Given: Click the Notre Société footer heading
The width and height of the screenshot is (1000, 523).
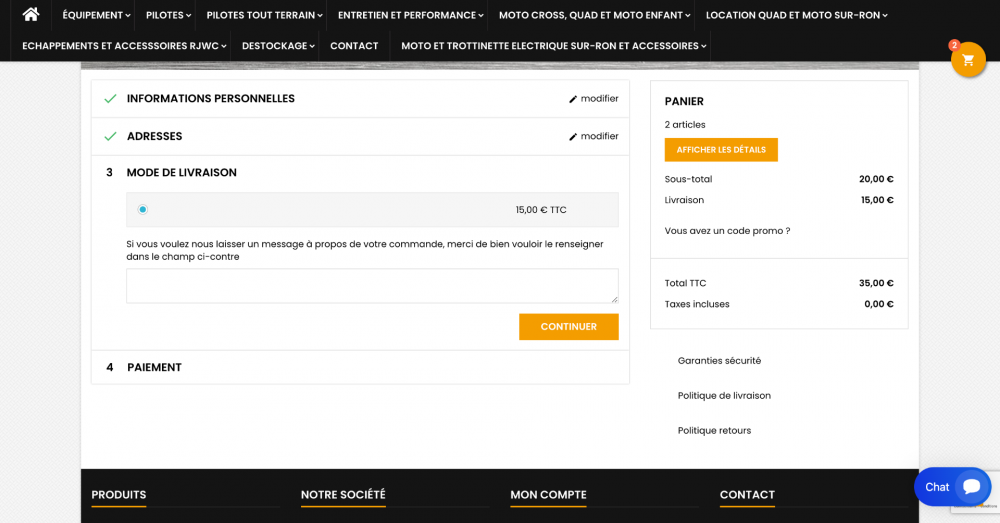Looking at the screenshot, I should click(343, 494).
